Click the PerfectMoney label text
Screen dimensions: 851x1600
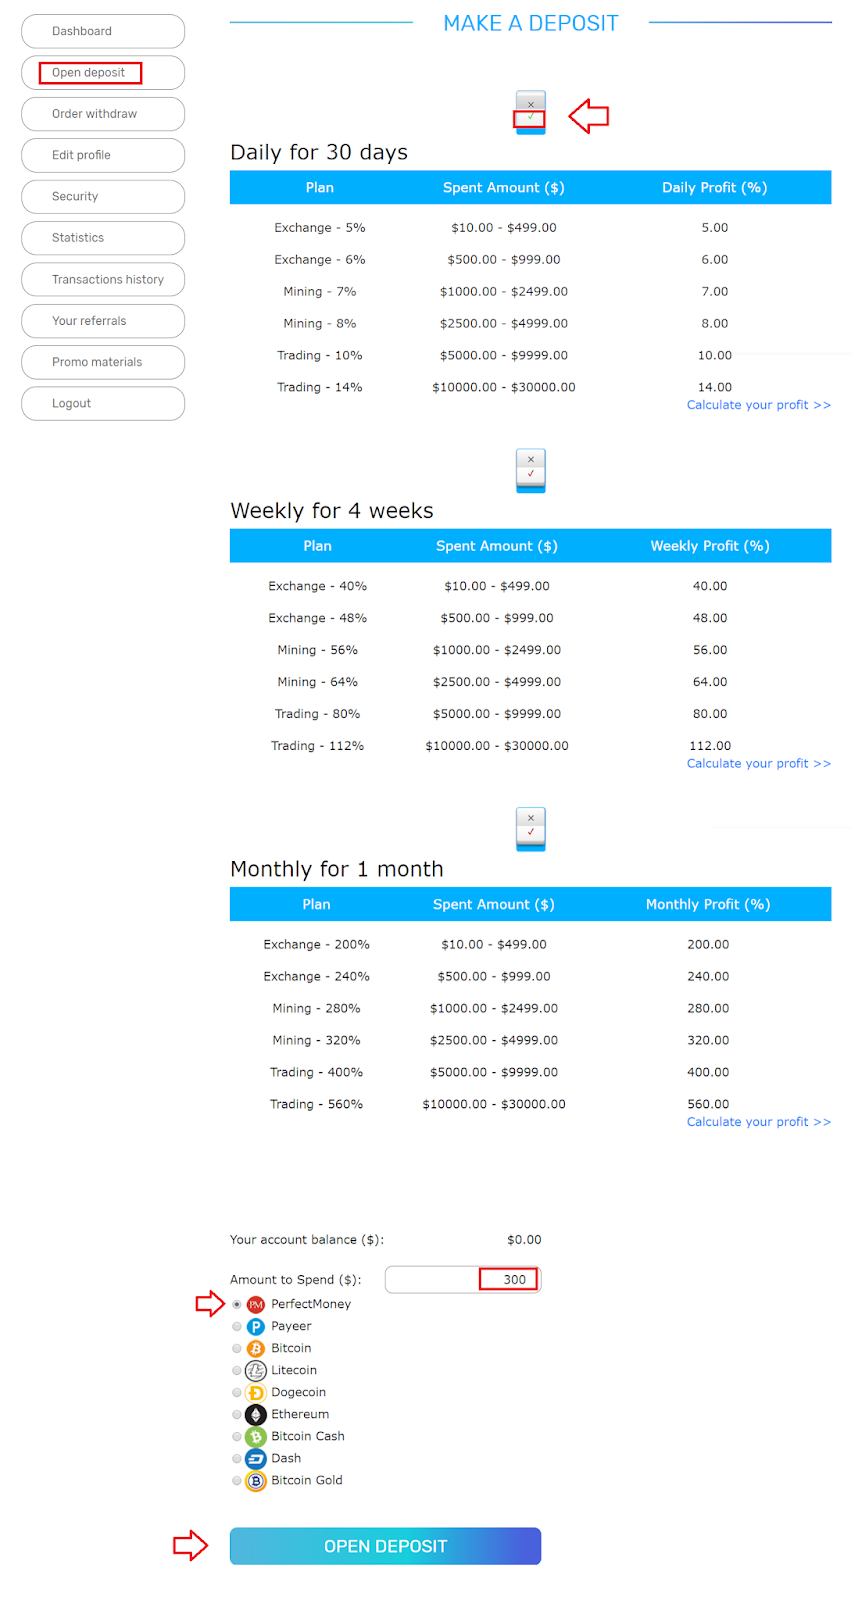point(311,1304)
